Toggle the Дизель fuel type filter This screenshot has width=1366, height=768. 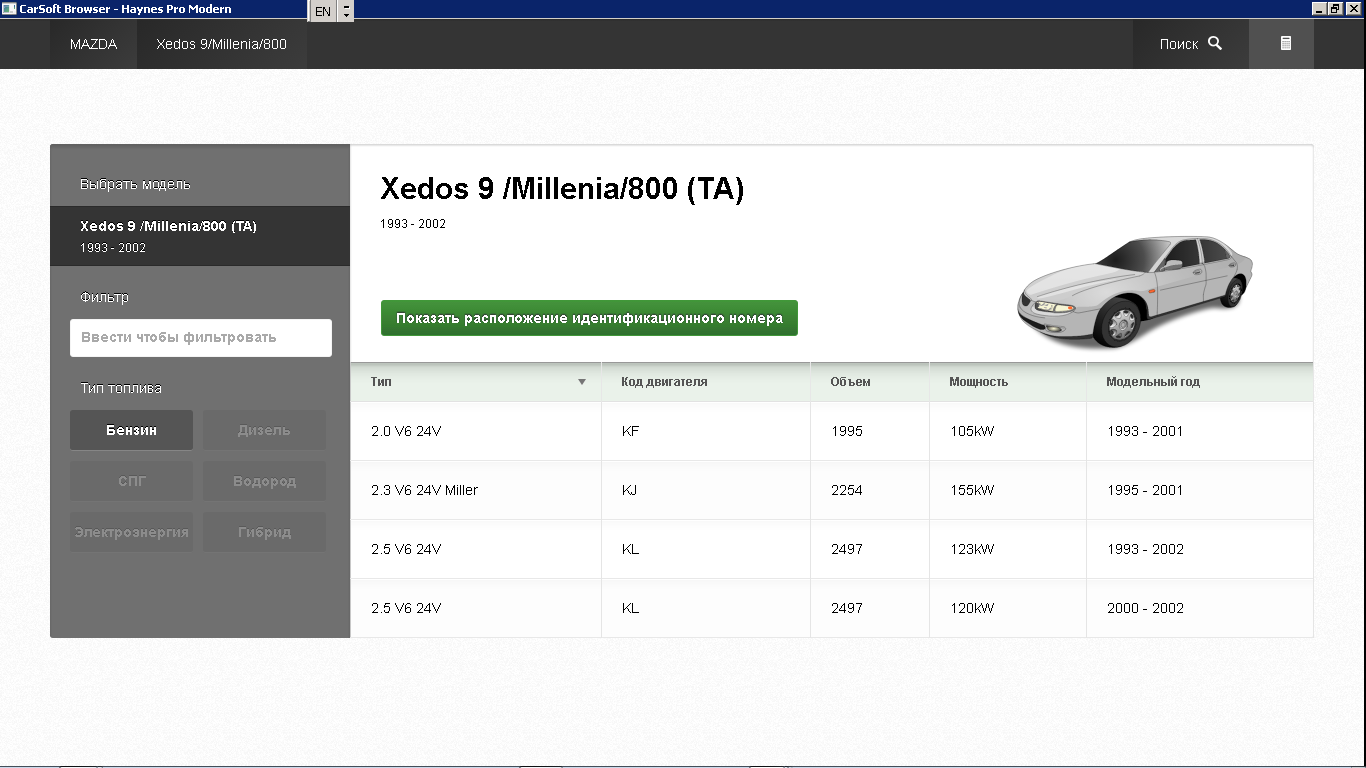(x=264, y=430)
